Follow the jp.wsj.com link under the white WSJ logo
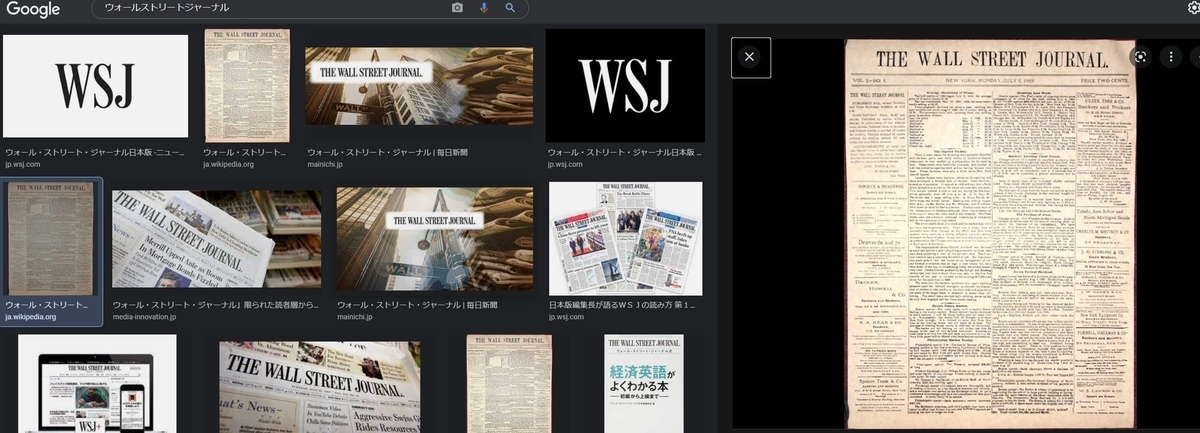This screenshot has height=433, width=1200. [x=23, y=164]
